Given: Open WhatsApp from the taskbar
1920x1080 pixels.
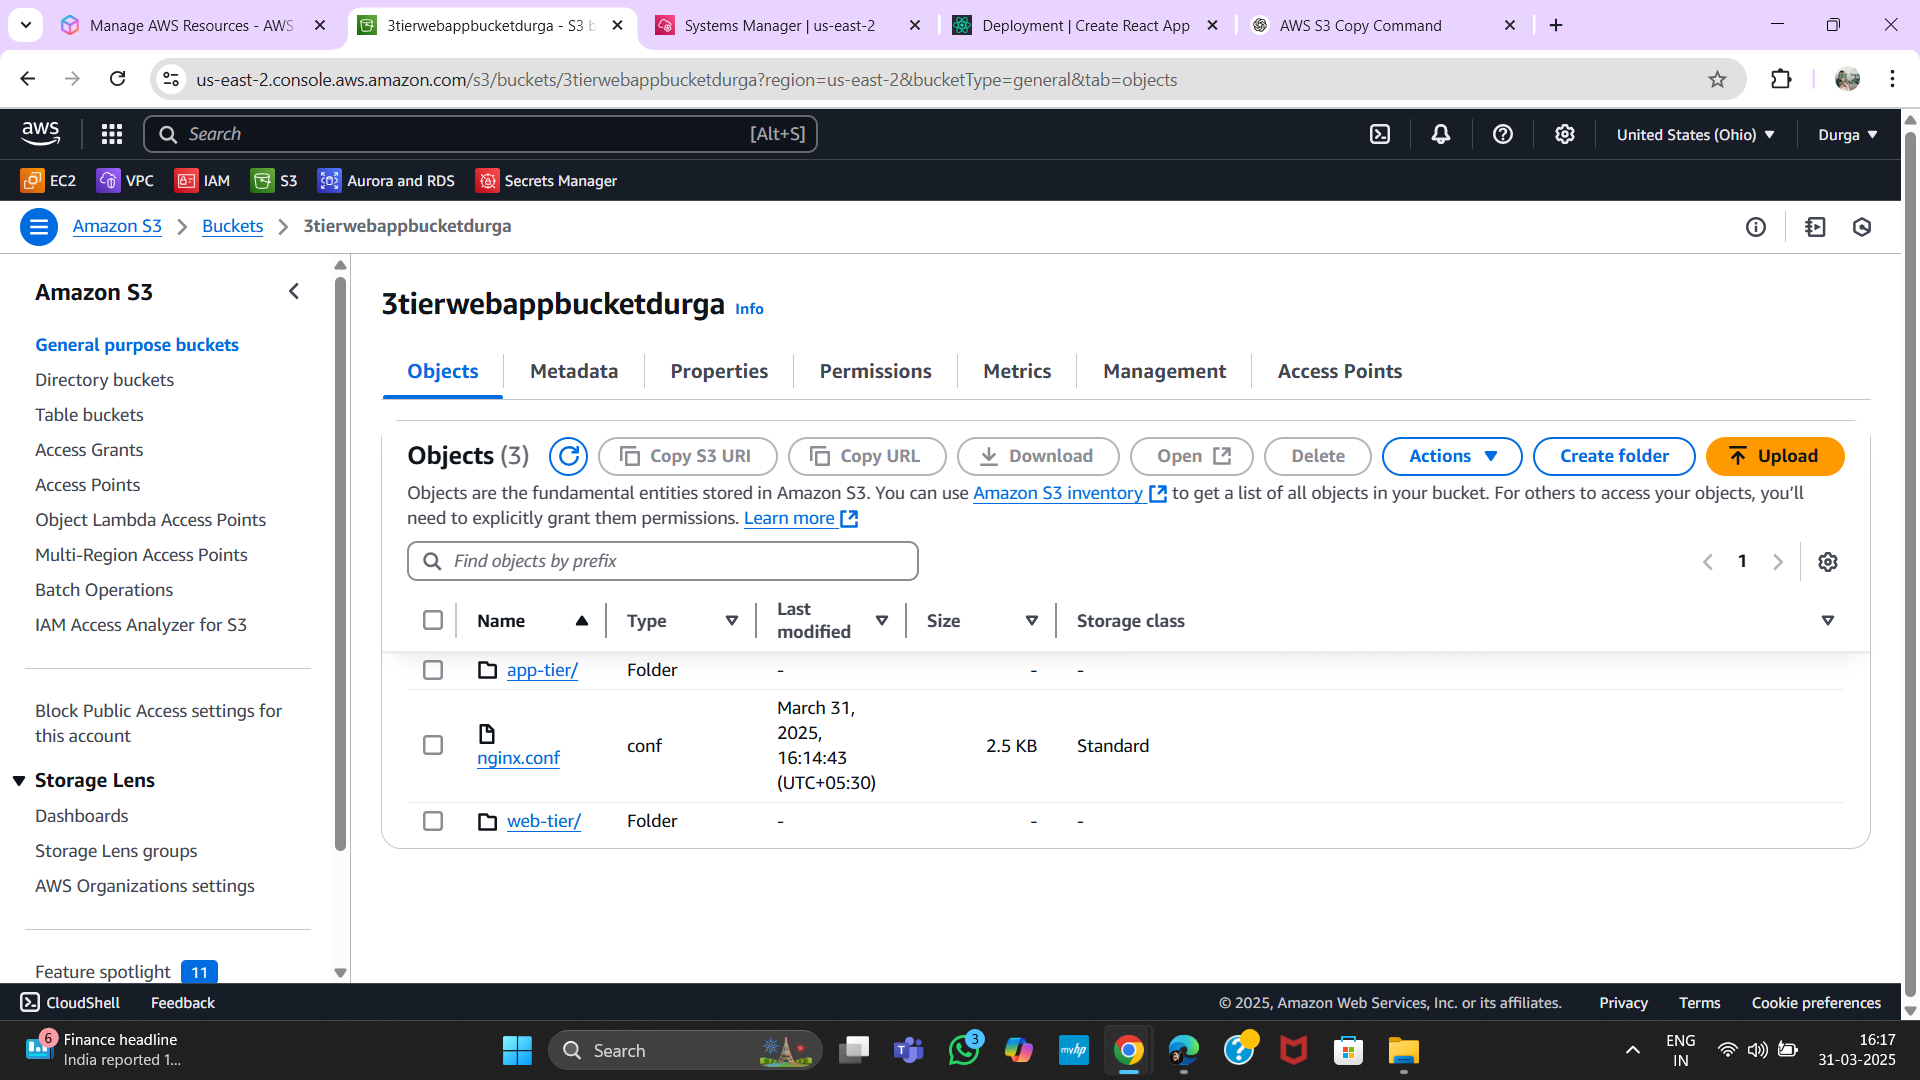Looking at the screenshot, I should [964, 1050].
